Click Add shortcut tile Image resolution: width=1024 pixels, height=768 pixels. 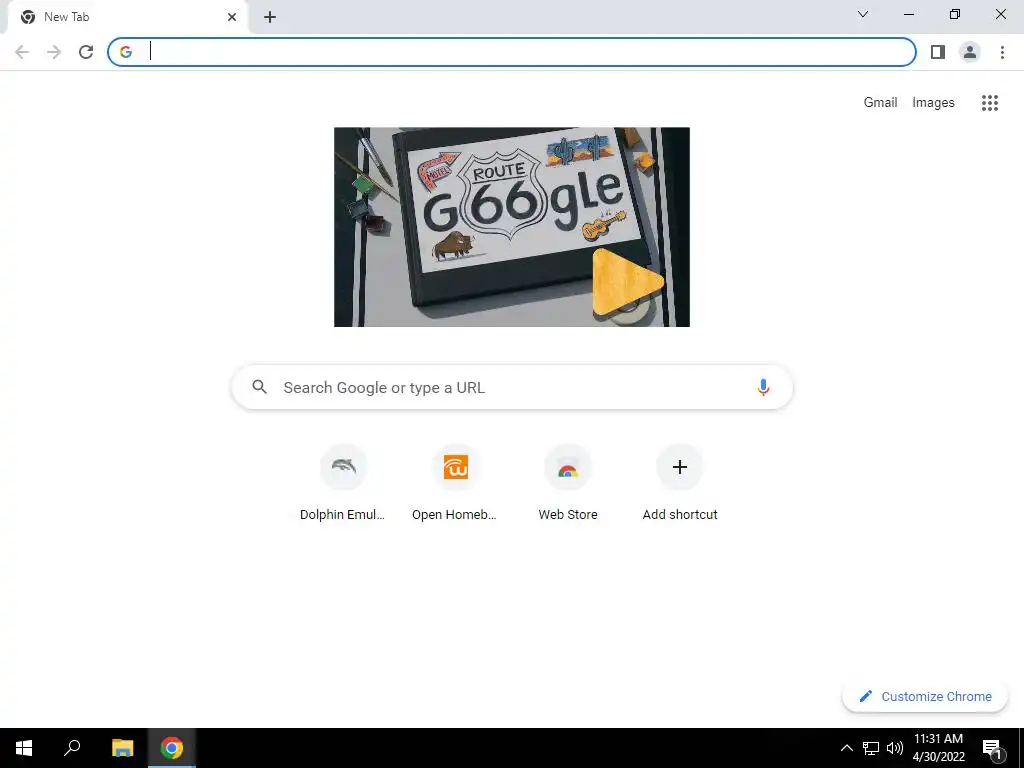pos(680,483)
